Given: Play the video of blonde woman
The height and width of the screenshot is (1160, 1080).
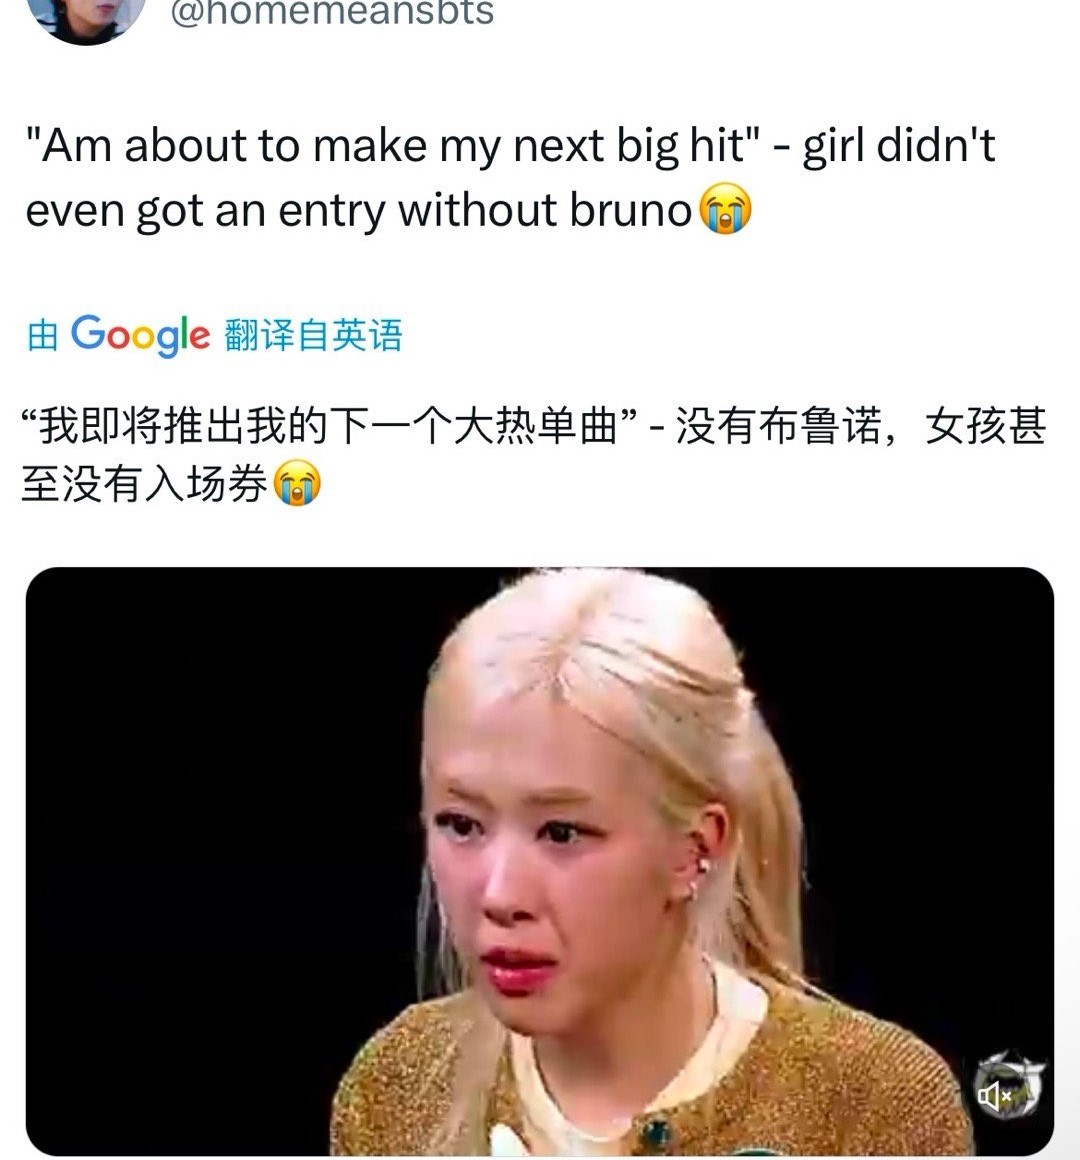Looking at the screenshot, I should point(540,861).
